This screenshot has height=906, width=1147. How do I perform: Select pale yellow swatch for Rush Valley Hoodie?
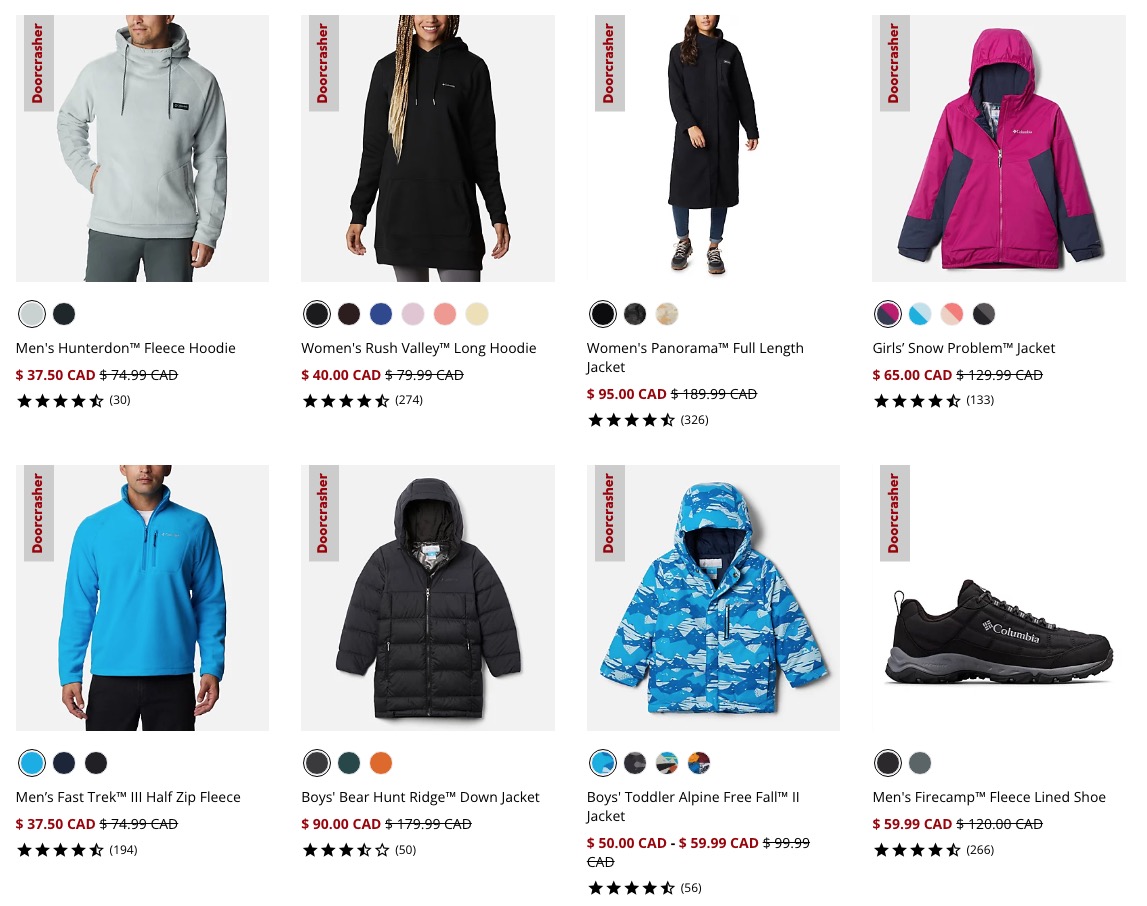477,314
